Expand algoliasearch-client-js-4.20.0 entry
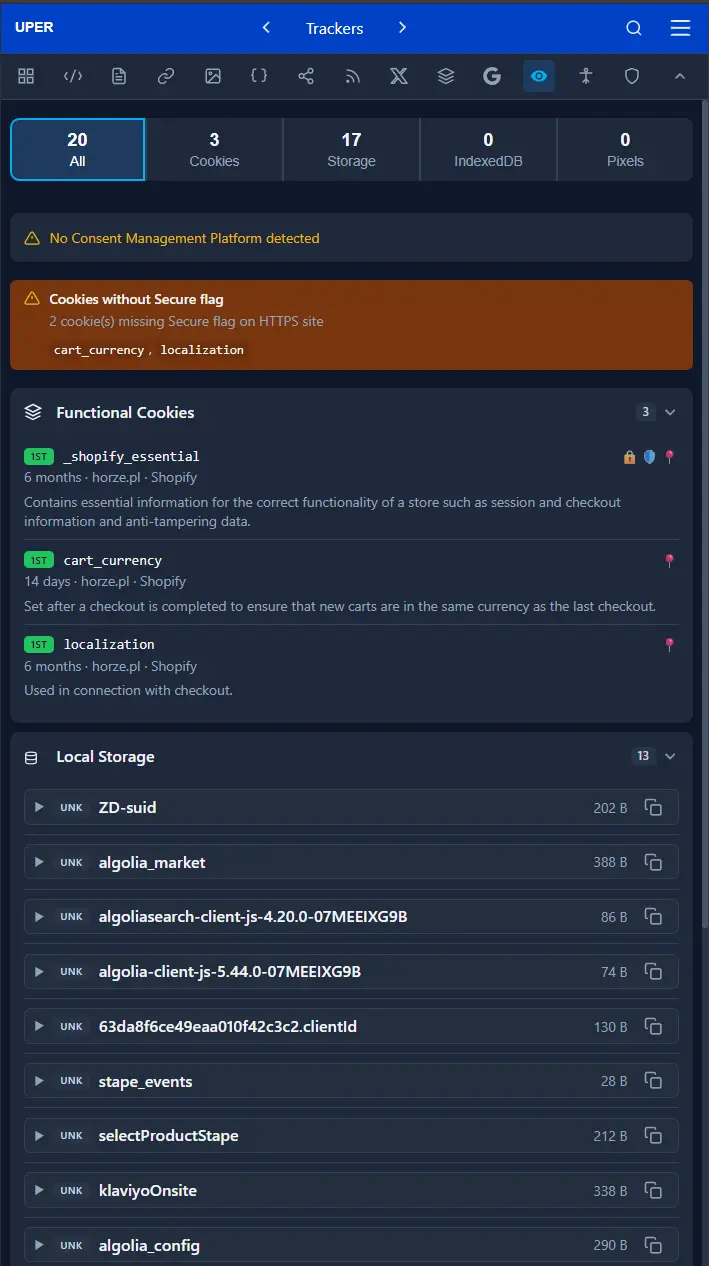709x1266 pixels. [x=39, y=917]
